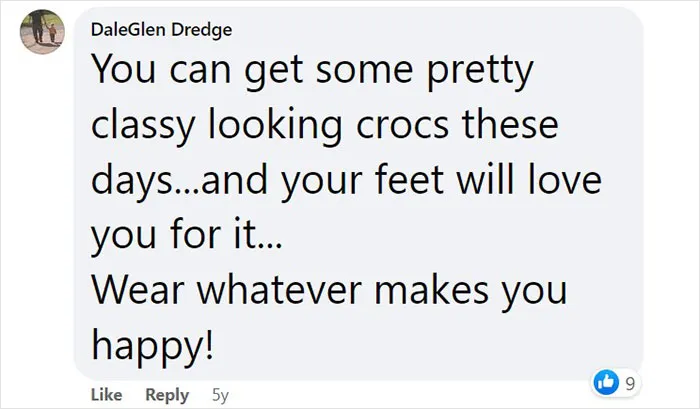Click the text "you for it..."
700x409 pixels.
point(187,235)
